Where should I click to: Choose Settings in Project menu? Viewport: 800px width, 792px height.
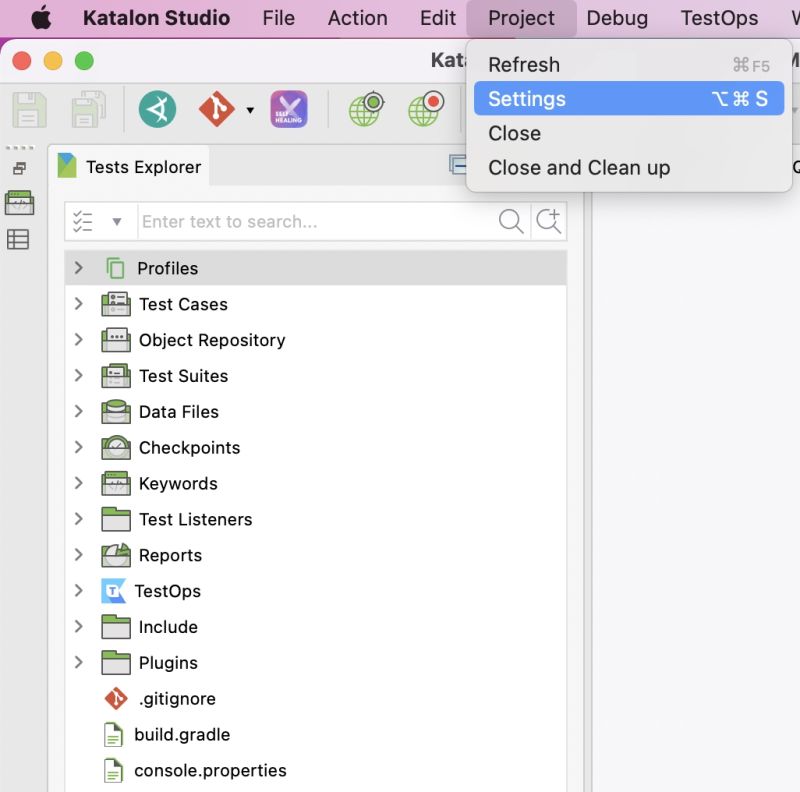(629, 98)
